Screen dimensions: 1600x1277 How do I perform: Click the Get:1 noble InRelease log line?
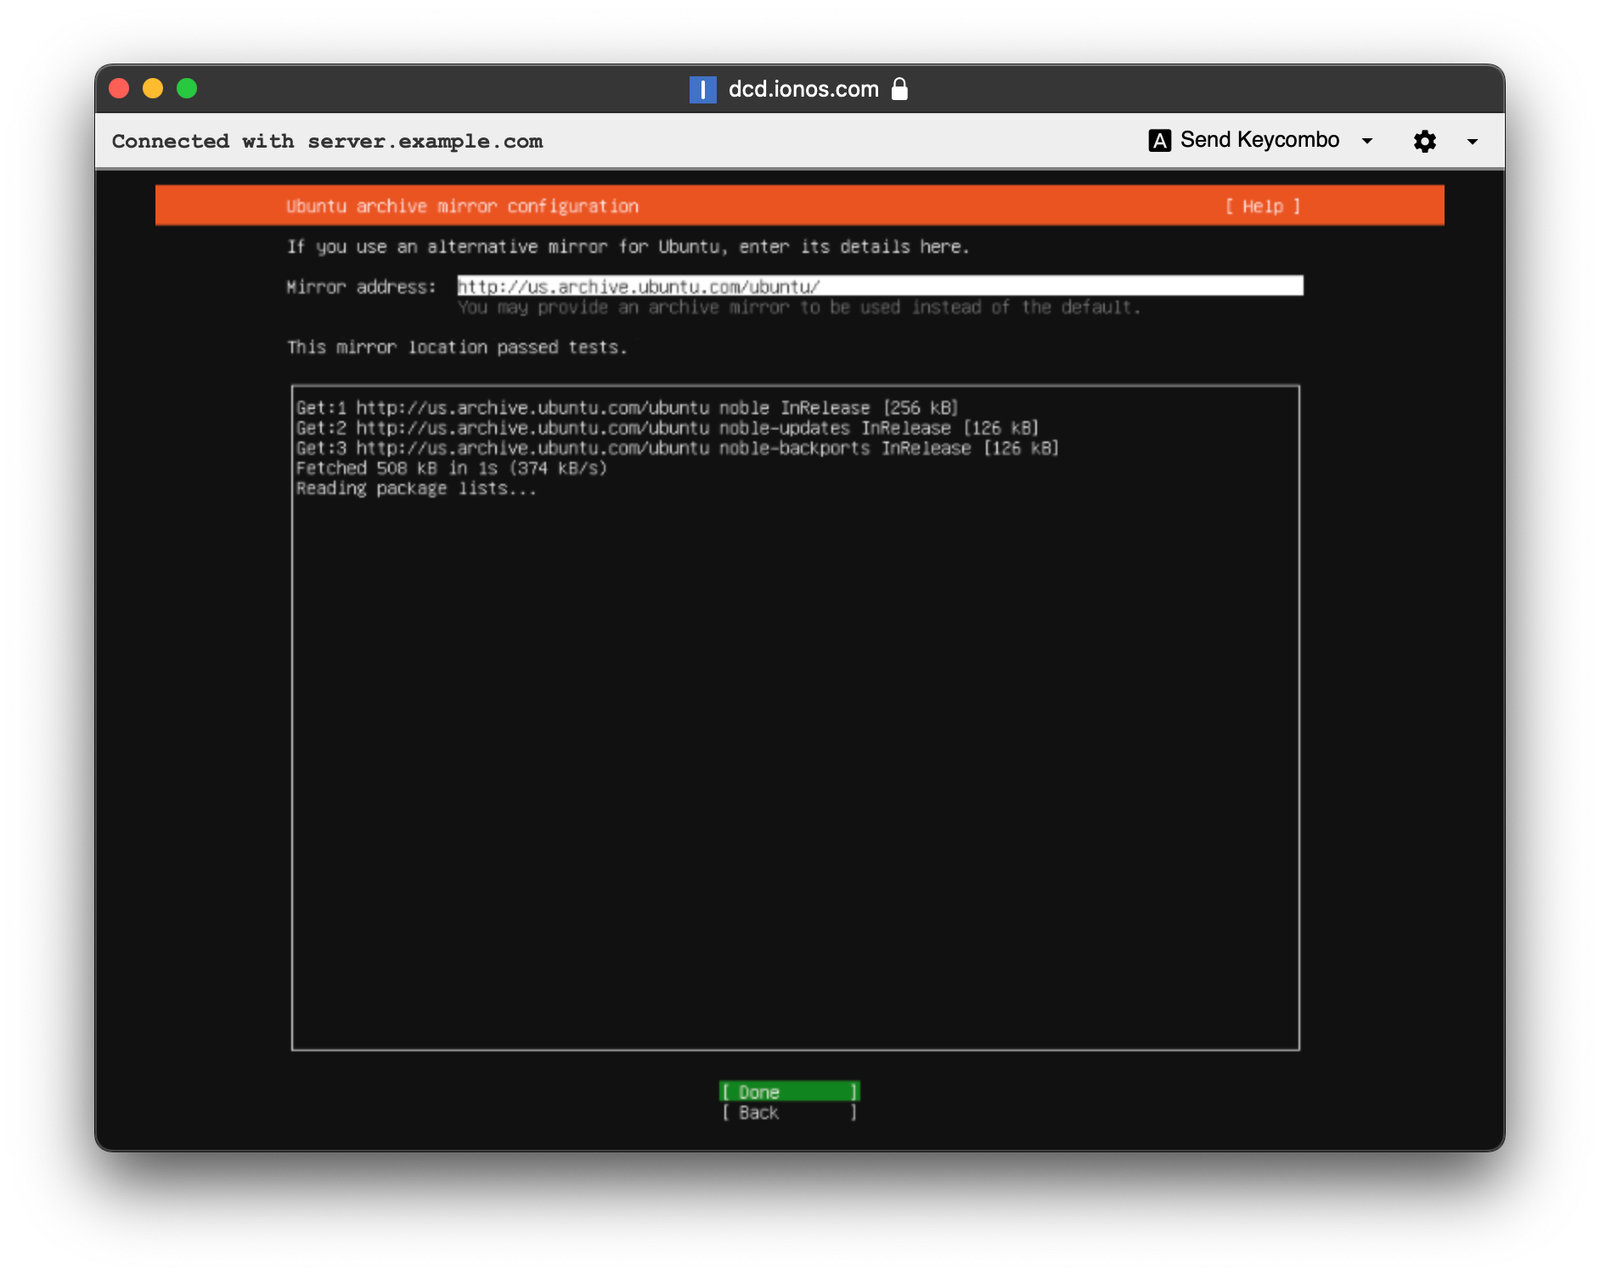pyautogui.click(x=627, y=408)
